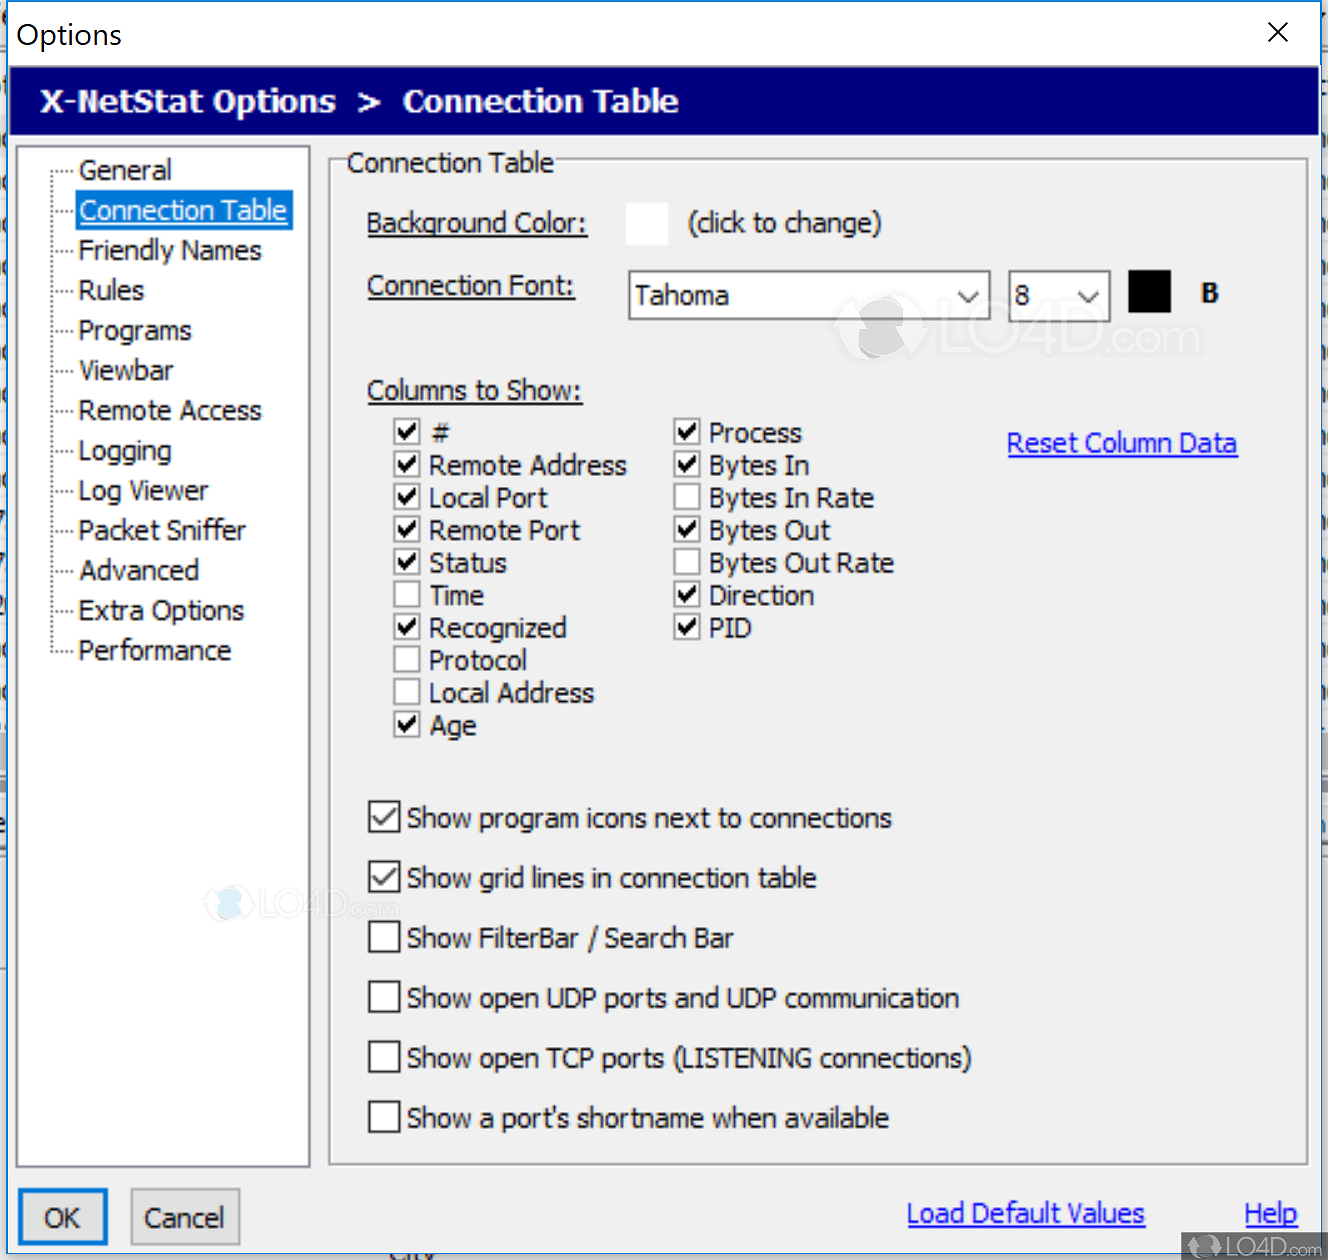Viewport: 1328px width, 1260px height.
Task: Open the font size dropdown showing 8
Action: point(1088,295)
